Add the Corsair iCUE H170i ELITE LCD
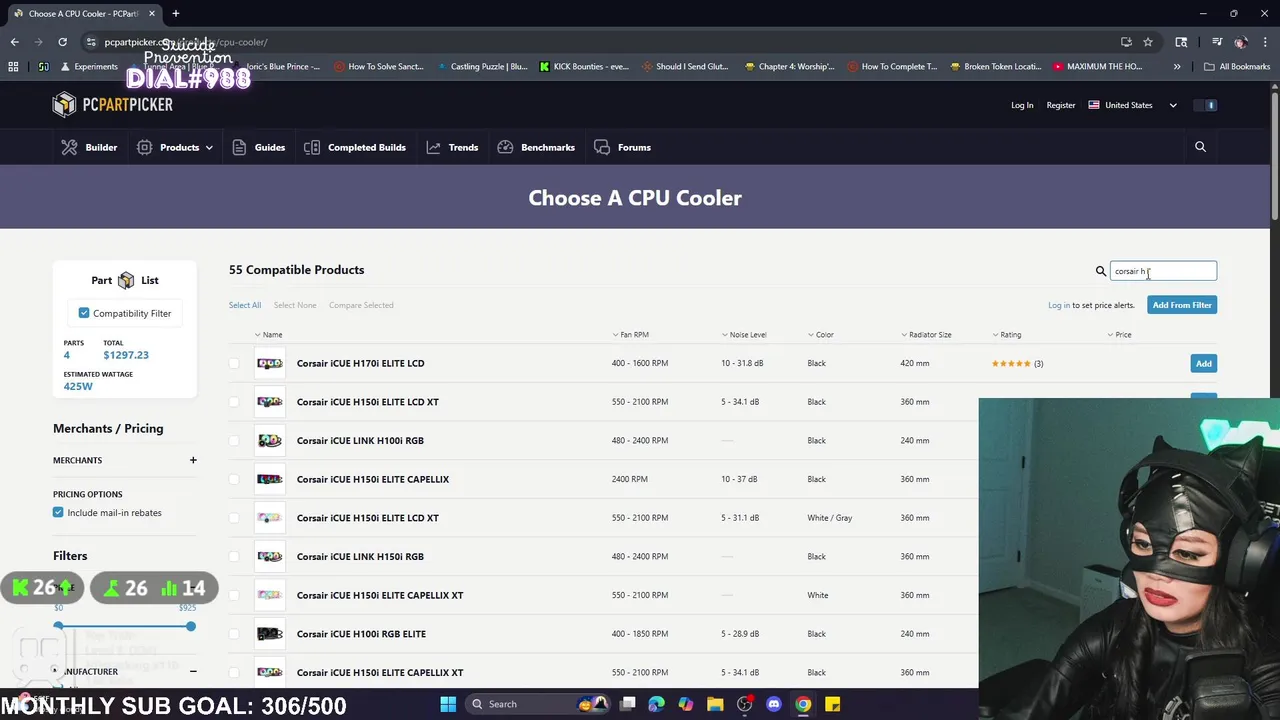 point(1204,363)
